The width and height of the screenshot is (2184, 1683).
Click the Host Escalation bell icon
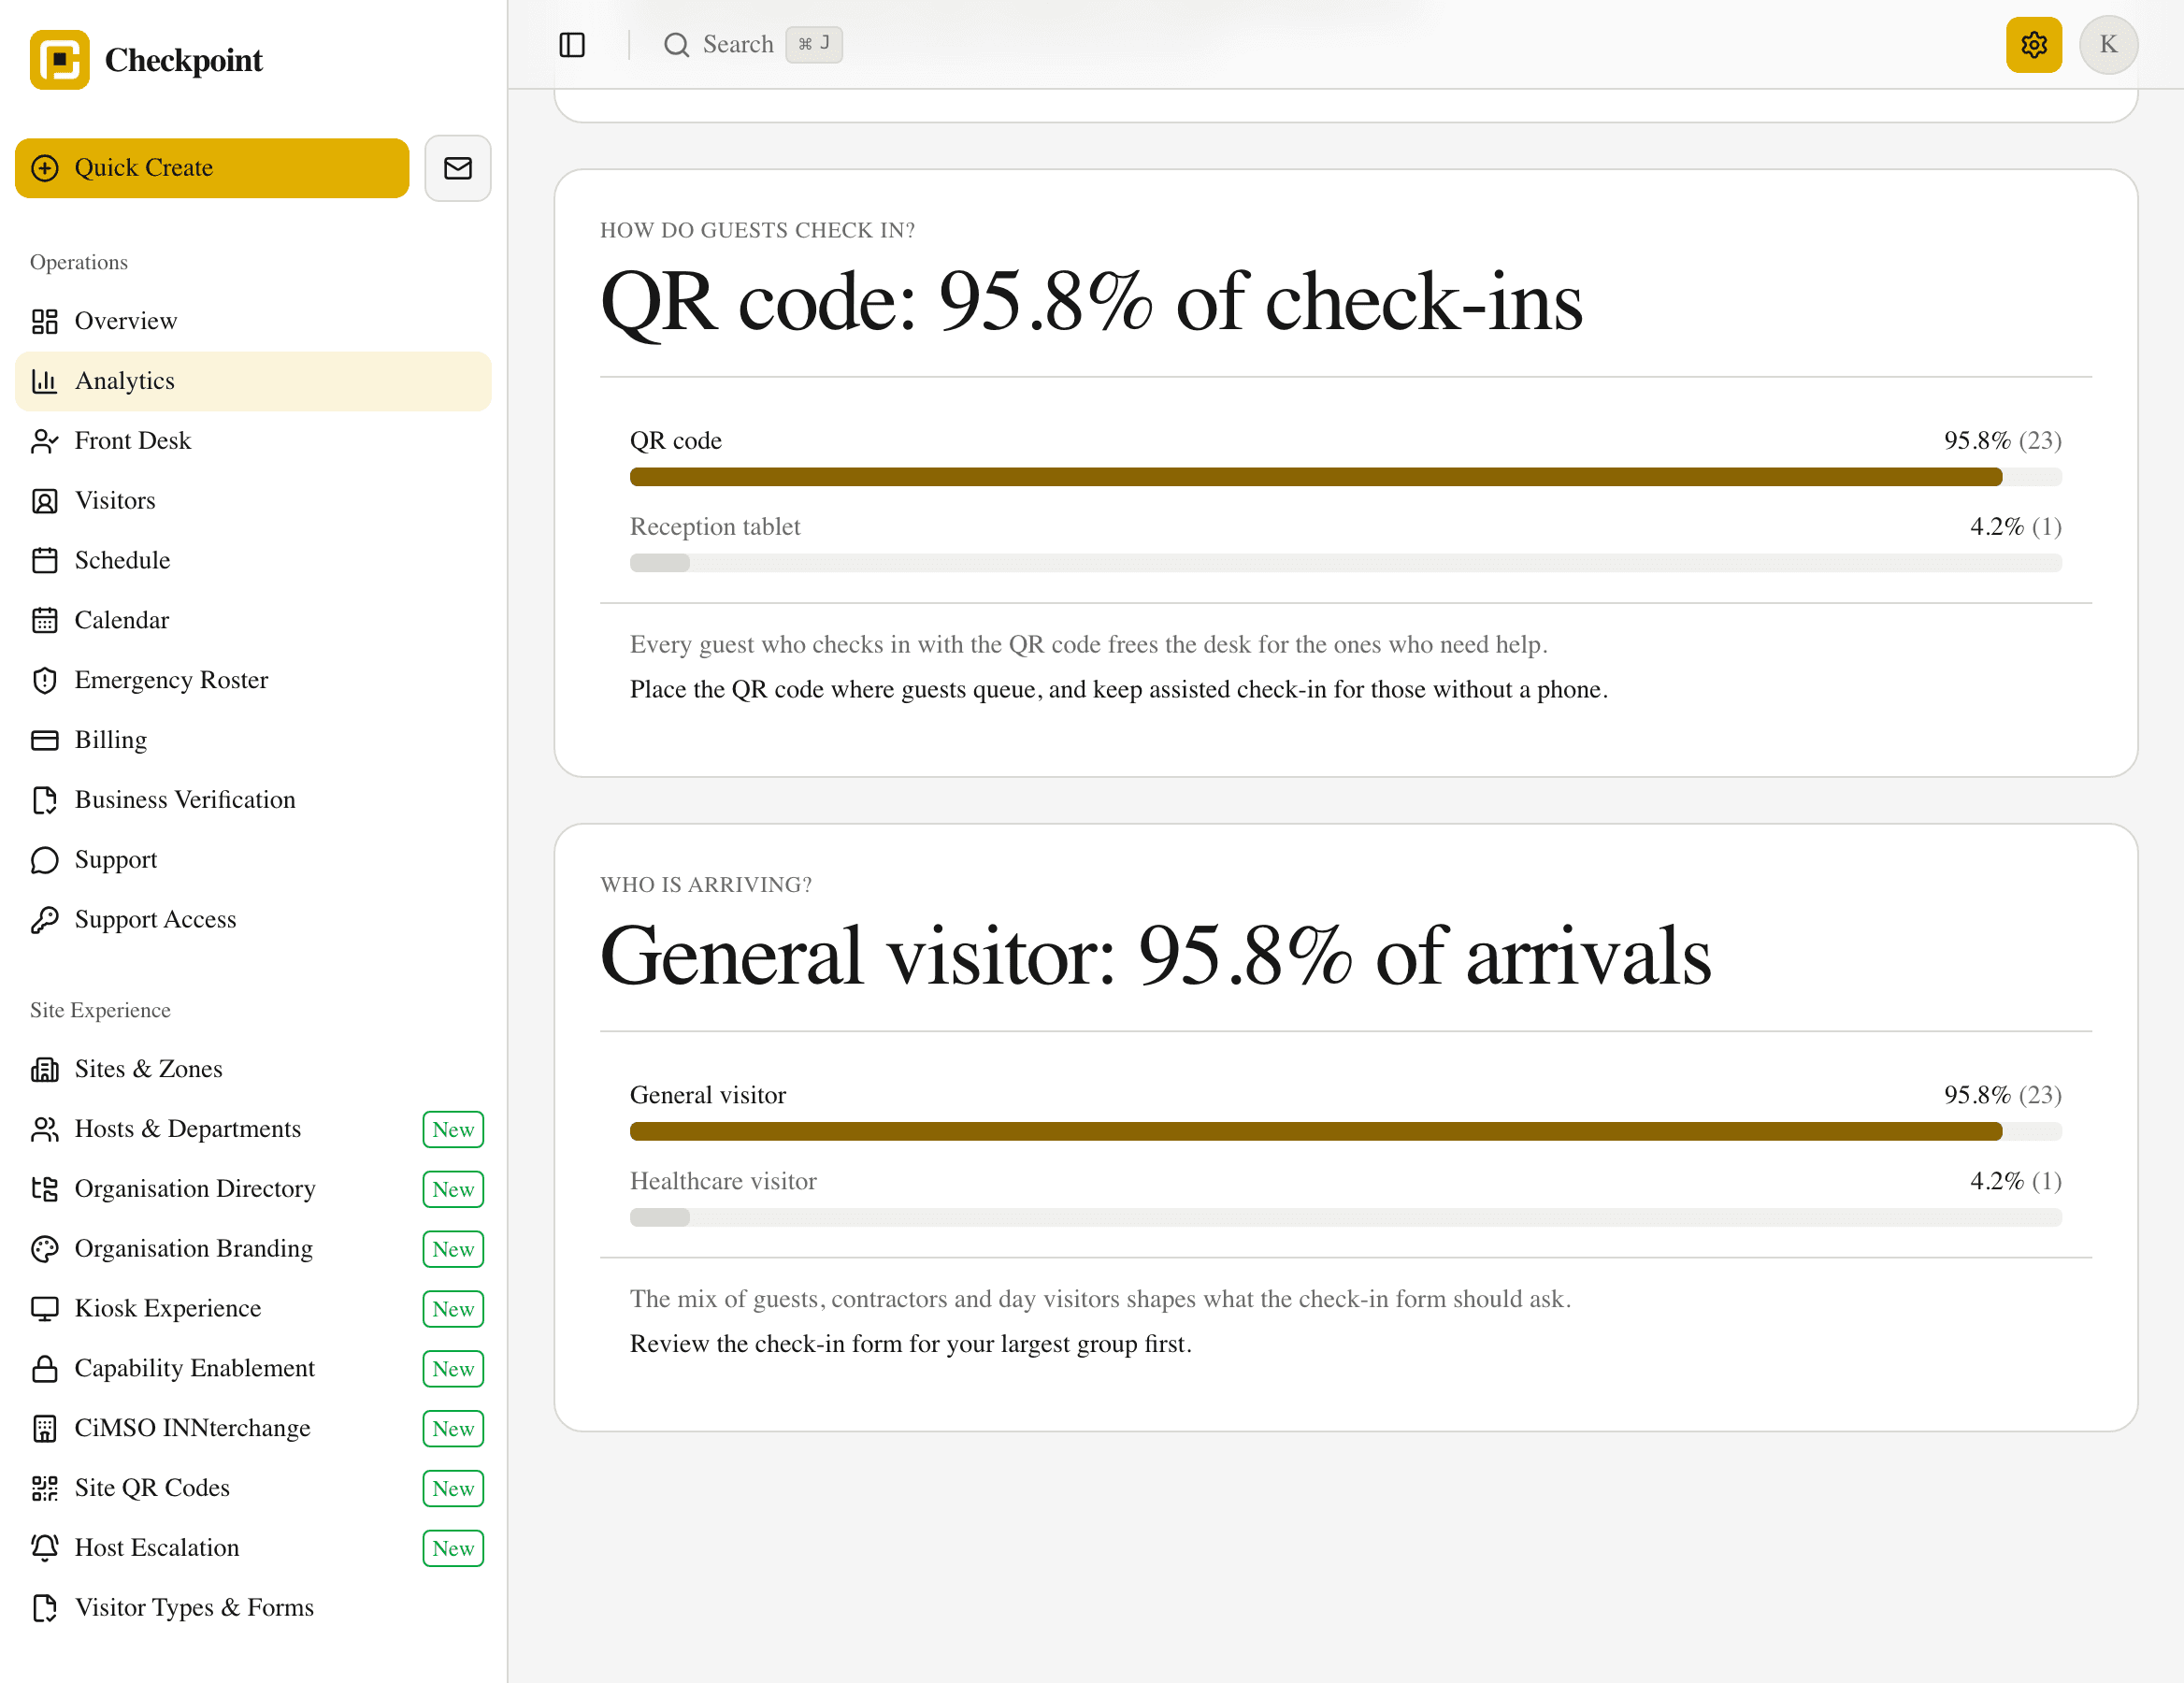45,1548
